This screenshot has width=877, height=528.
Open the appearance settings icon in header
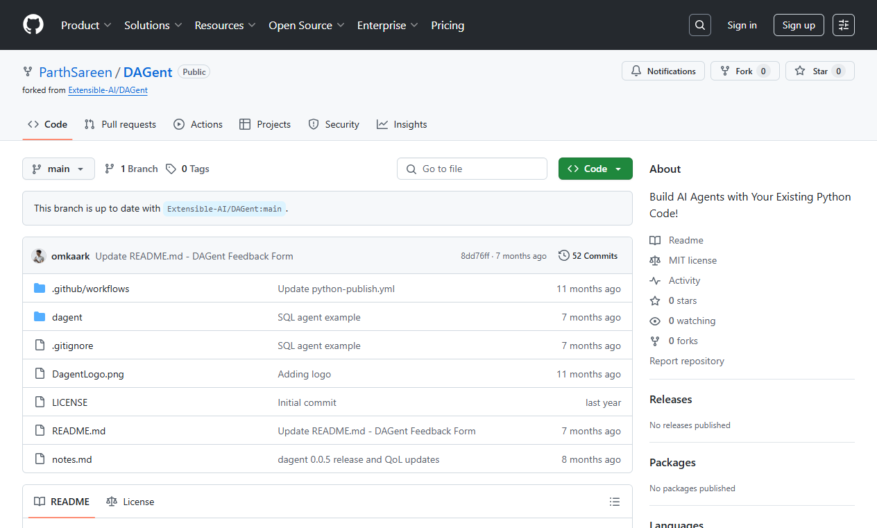[843, 25]
